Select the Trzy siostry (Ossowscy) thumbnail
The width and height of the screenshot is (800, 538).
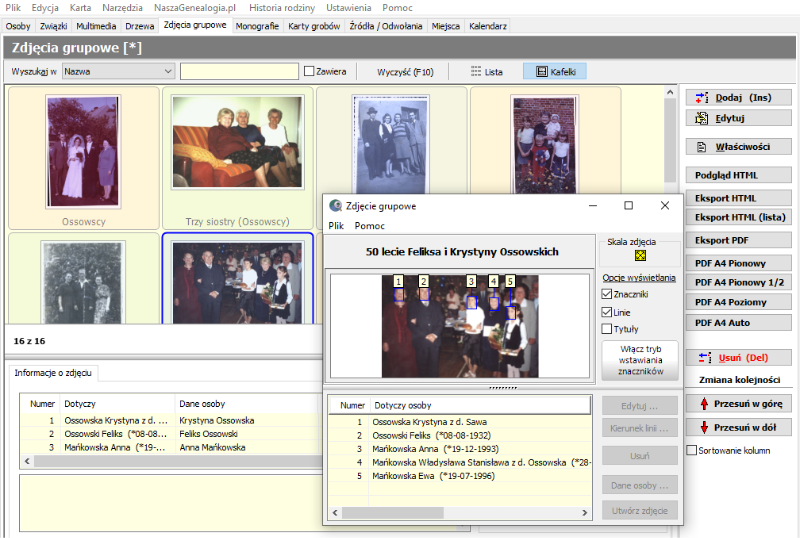coord(237,158)
